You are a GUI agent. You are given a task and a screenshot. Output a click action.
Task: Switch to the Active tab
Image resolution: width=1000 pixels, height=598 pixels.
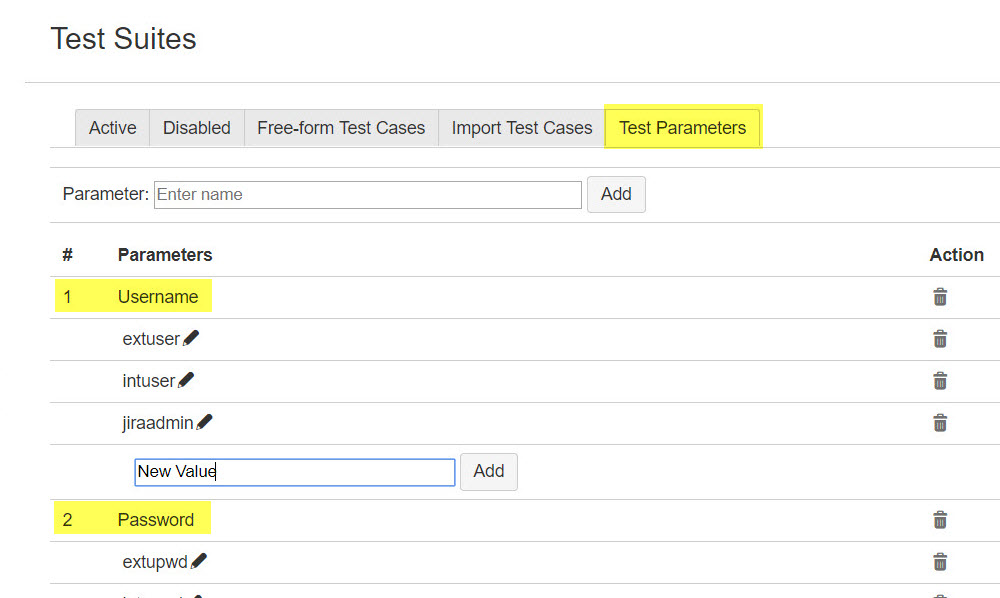pyautogui.click(x=112, y=128)
